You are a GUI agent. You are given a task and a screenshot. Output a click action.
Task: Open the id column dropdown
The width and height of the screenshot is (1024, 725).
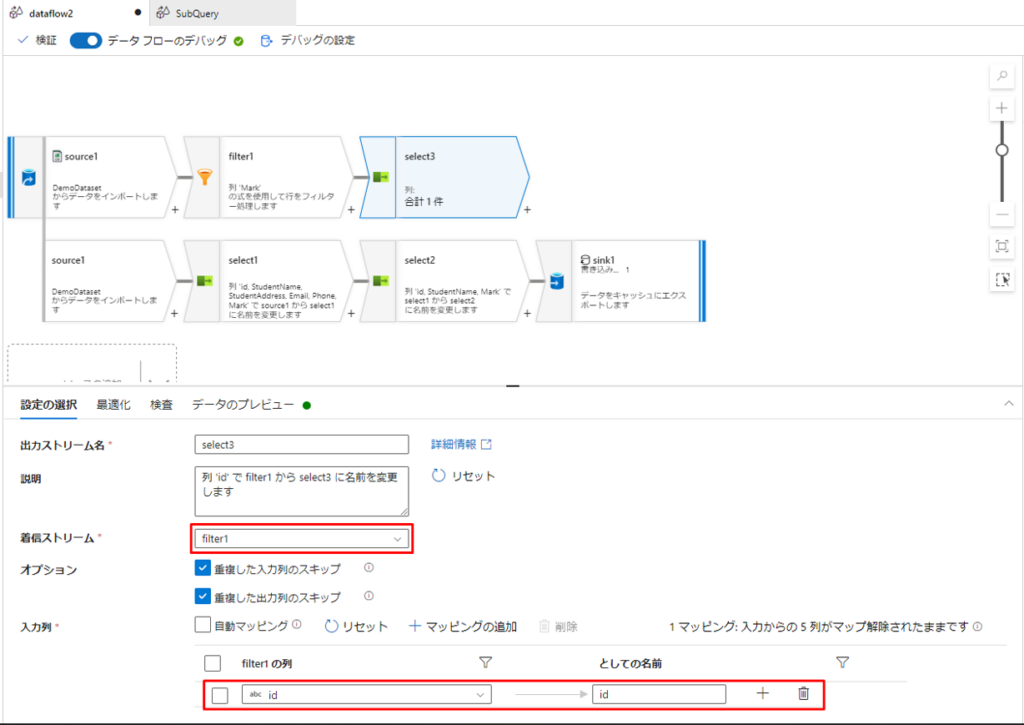point(366,694)
